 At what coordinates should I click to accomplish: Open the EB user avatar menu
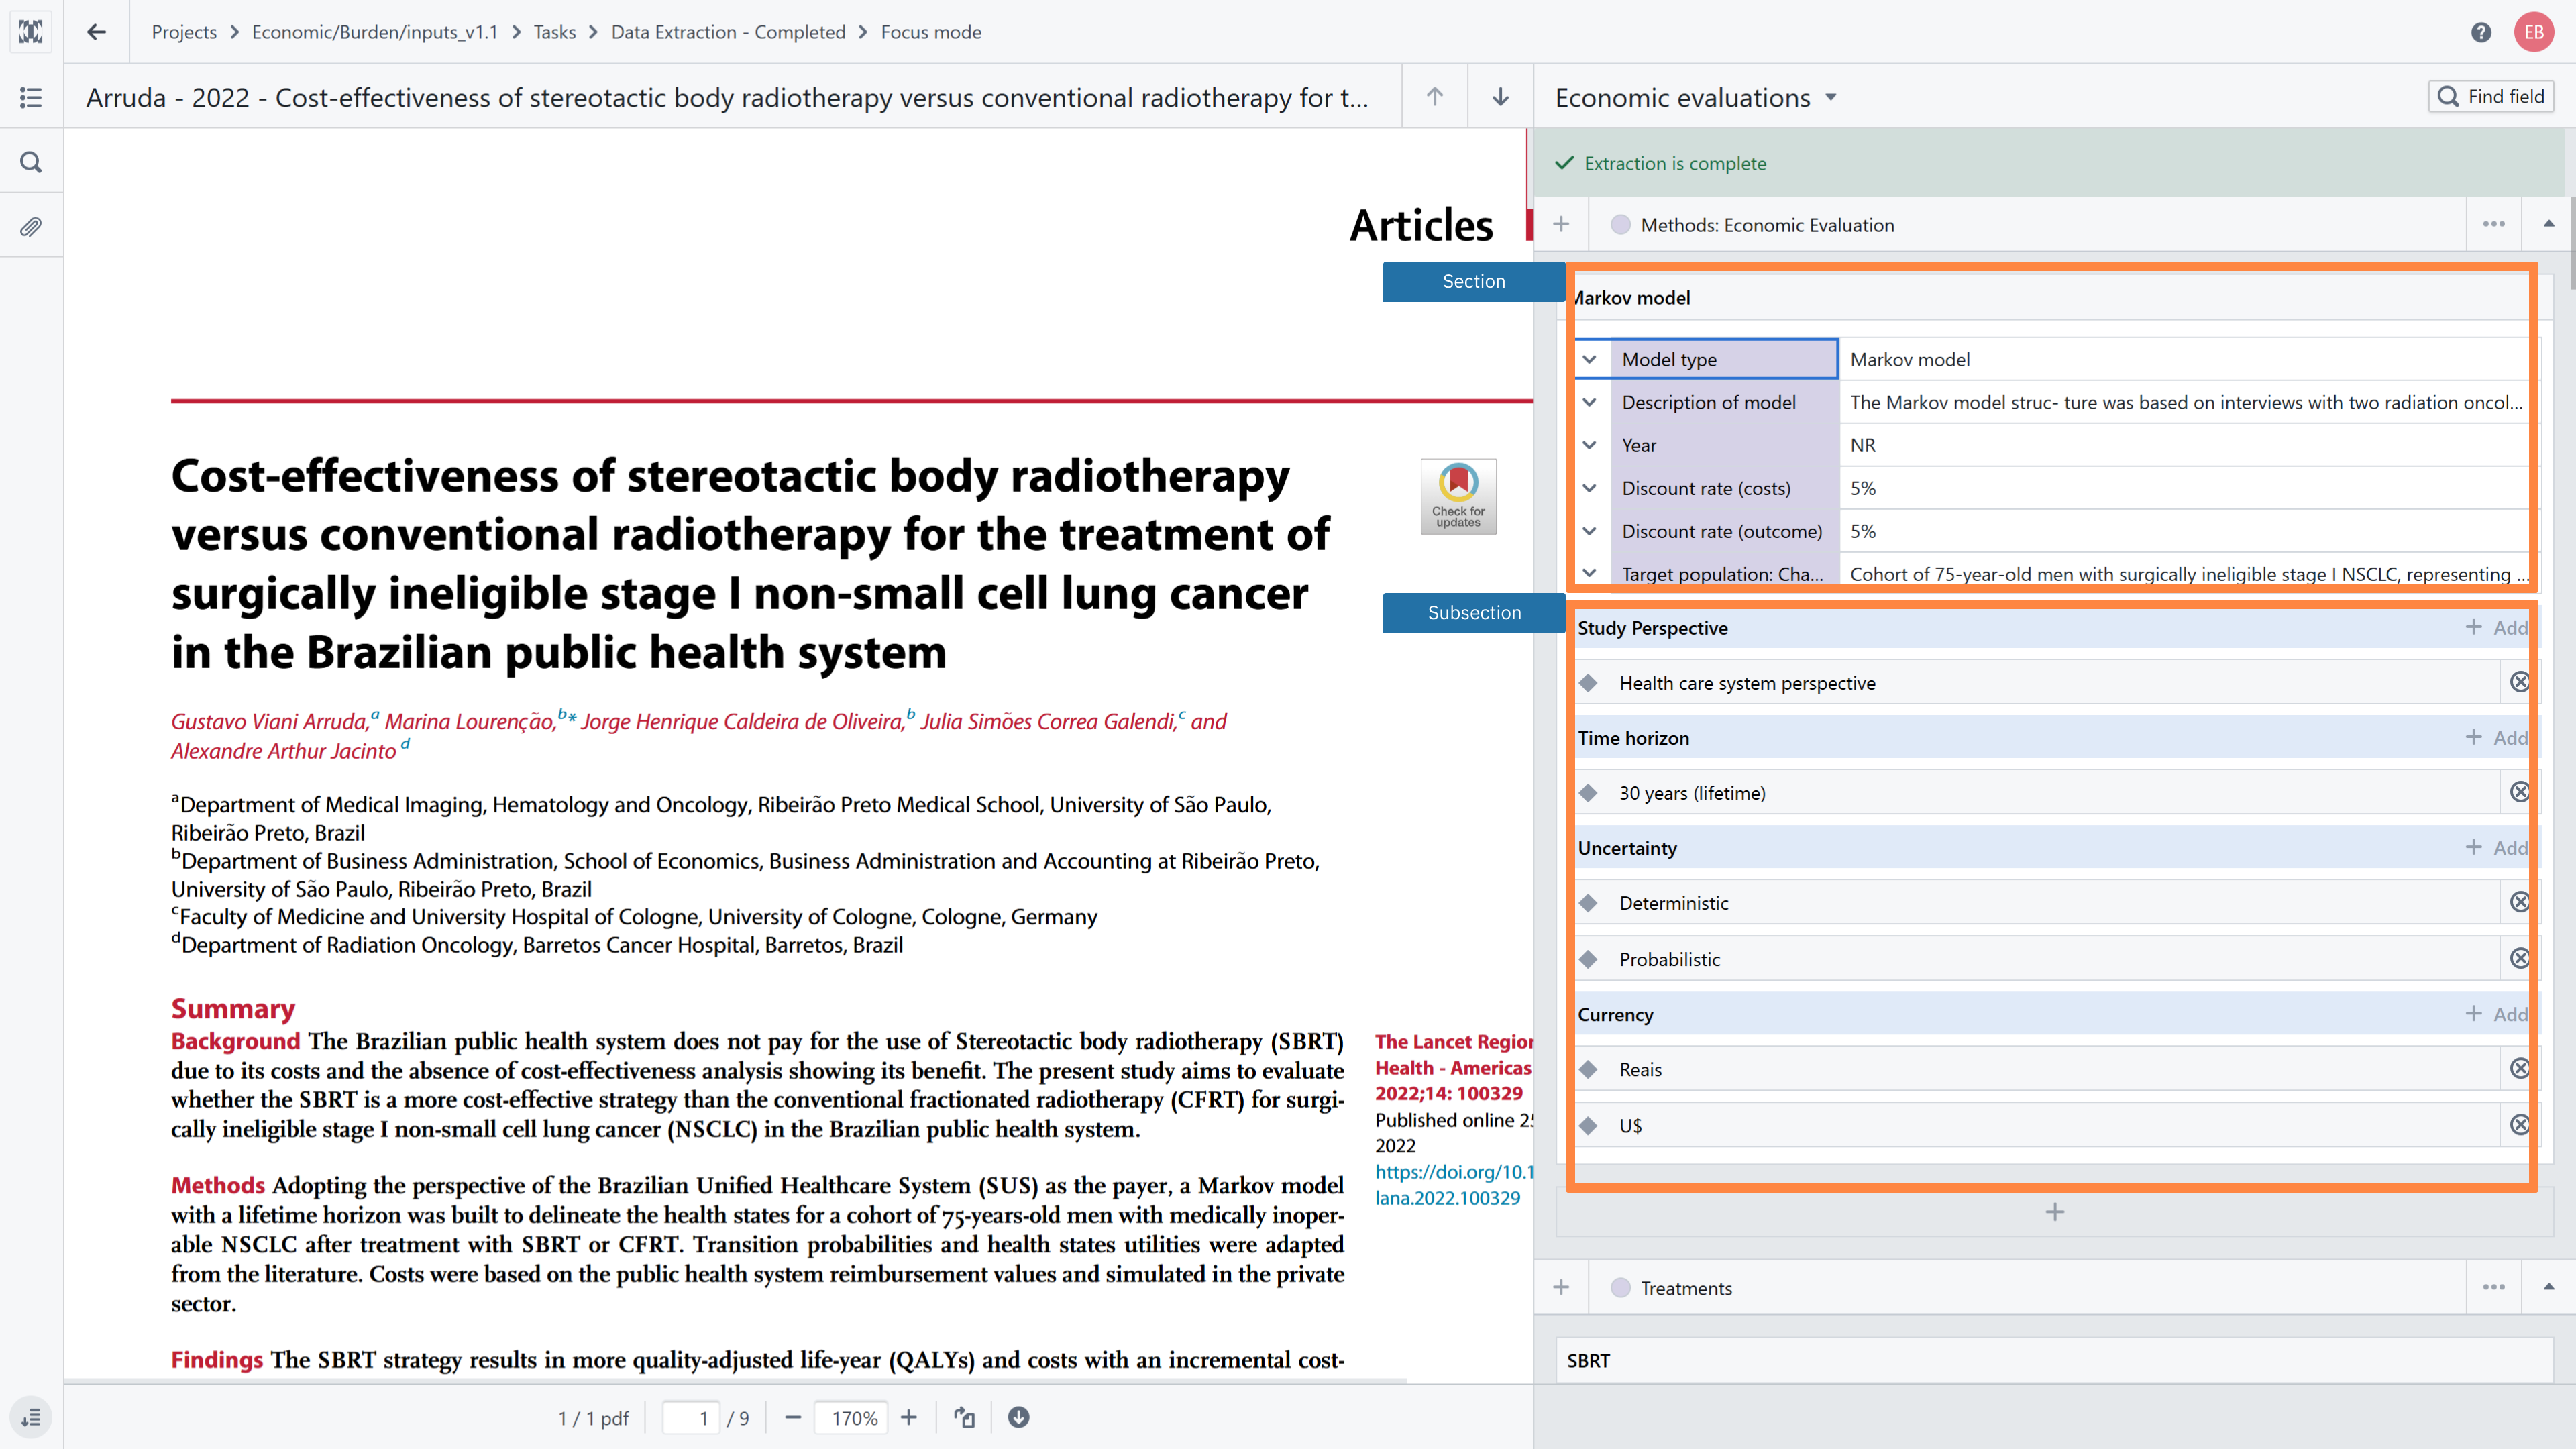click(x=2534, y=32)
